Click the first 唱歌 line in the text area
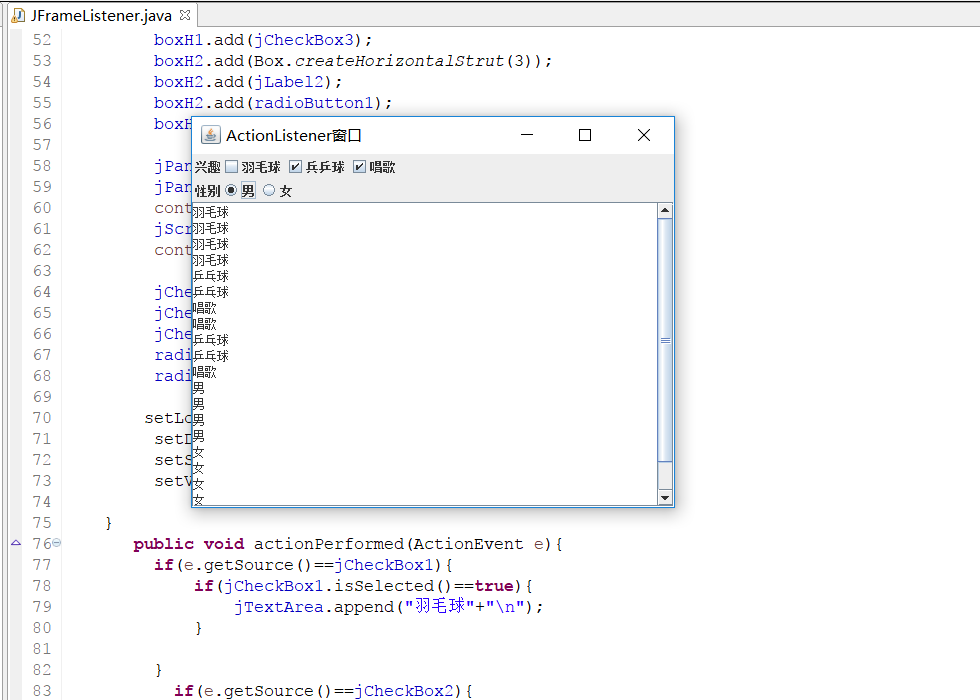This screenshot has width=980, height=700. point(204,308)
